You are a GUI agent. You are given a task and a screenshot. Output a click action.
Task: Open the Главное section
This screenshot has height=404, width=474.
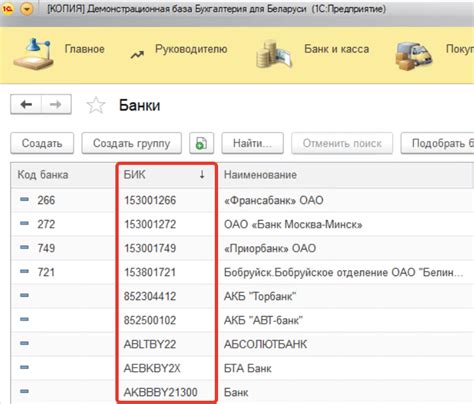coord(84,49)
